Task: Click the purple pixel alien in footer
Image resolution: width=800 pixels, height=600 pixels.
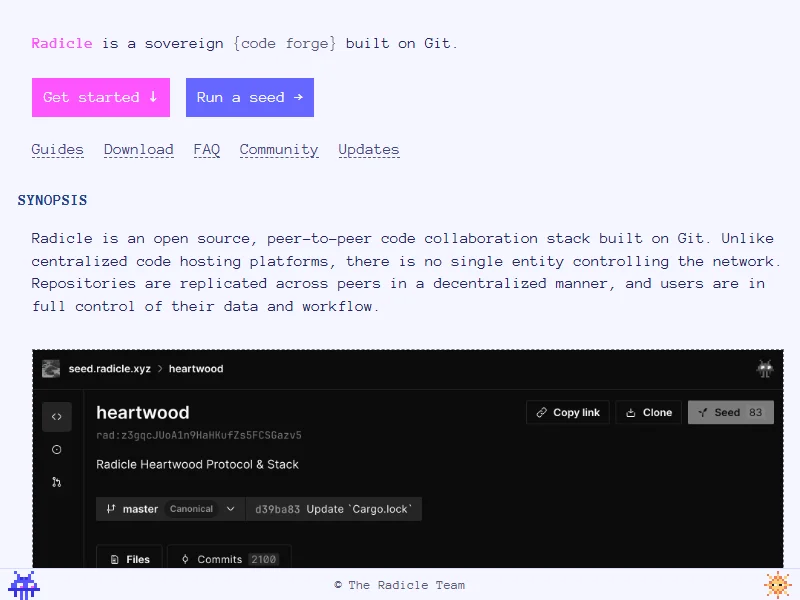Action: 24,585
